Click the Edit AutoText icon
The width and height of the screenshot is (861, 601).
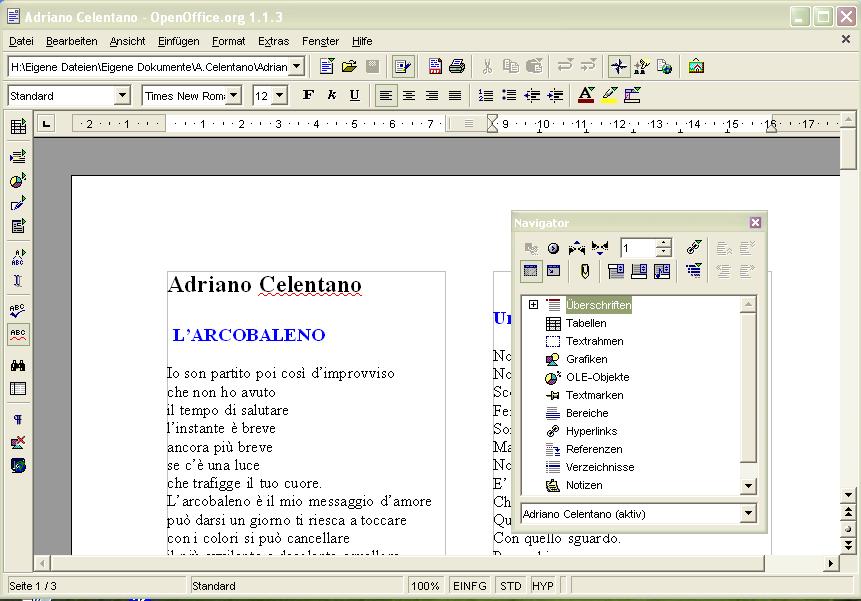point(18,257)
